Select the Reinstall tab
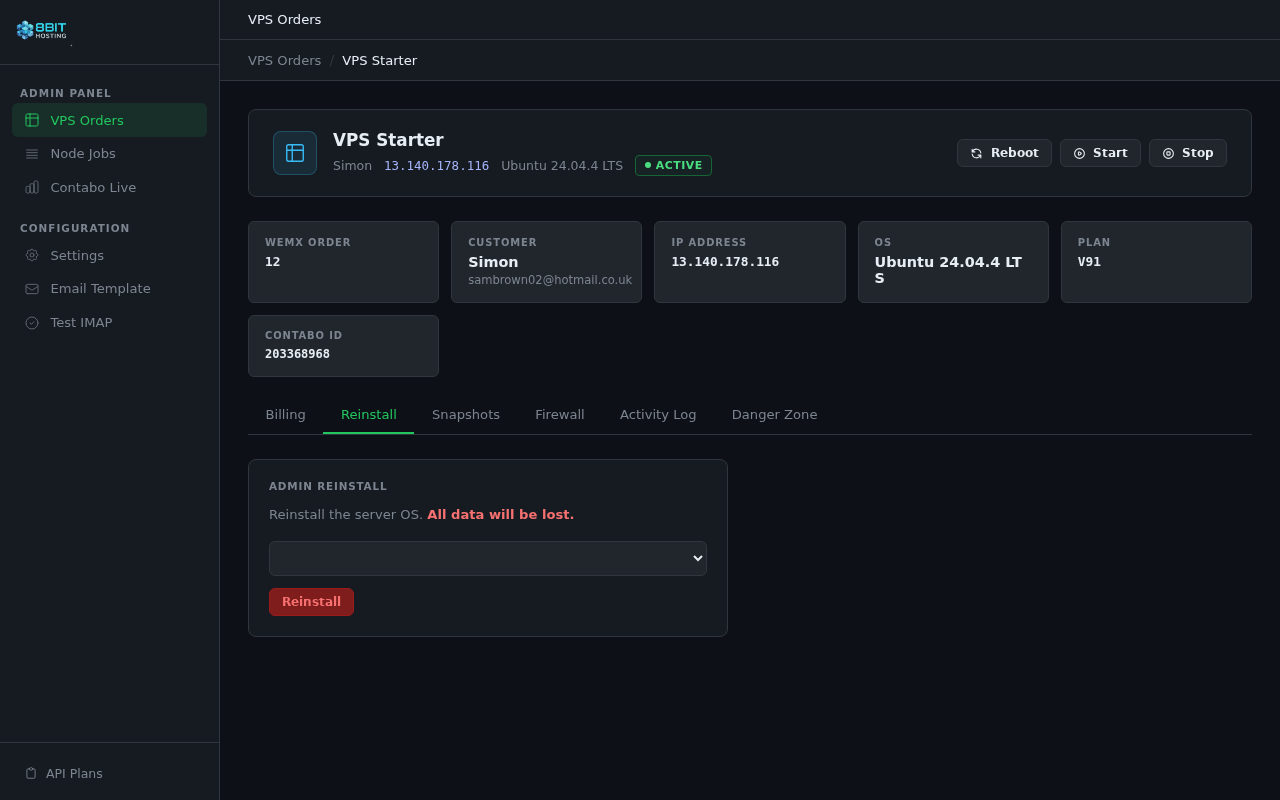The image size is (1280, 800). 368,414
